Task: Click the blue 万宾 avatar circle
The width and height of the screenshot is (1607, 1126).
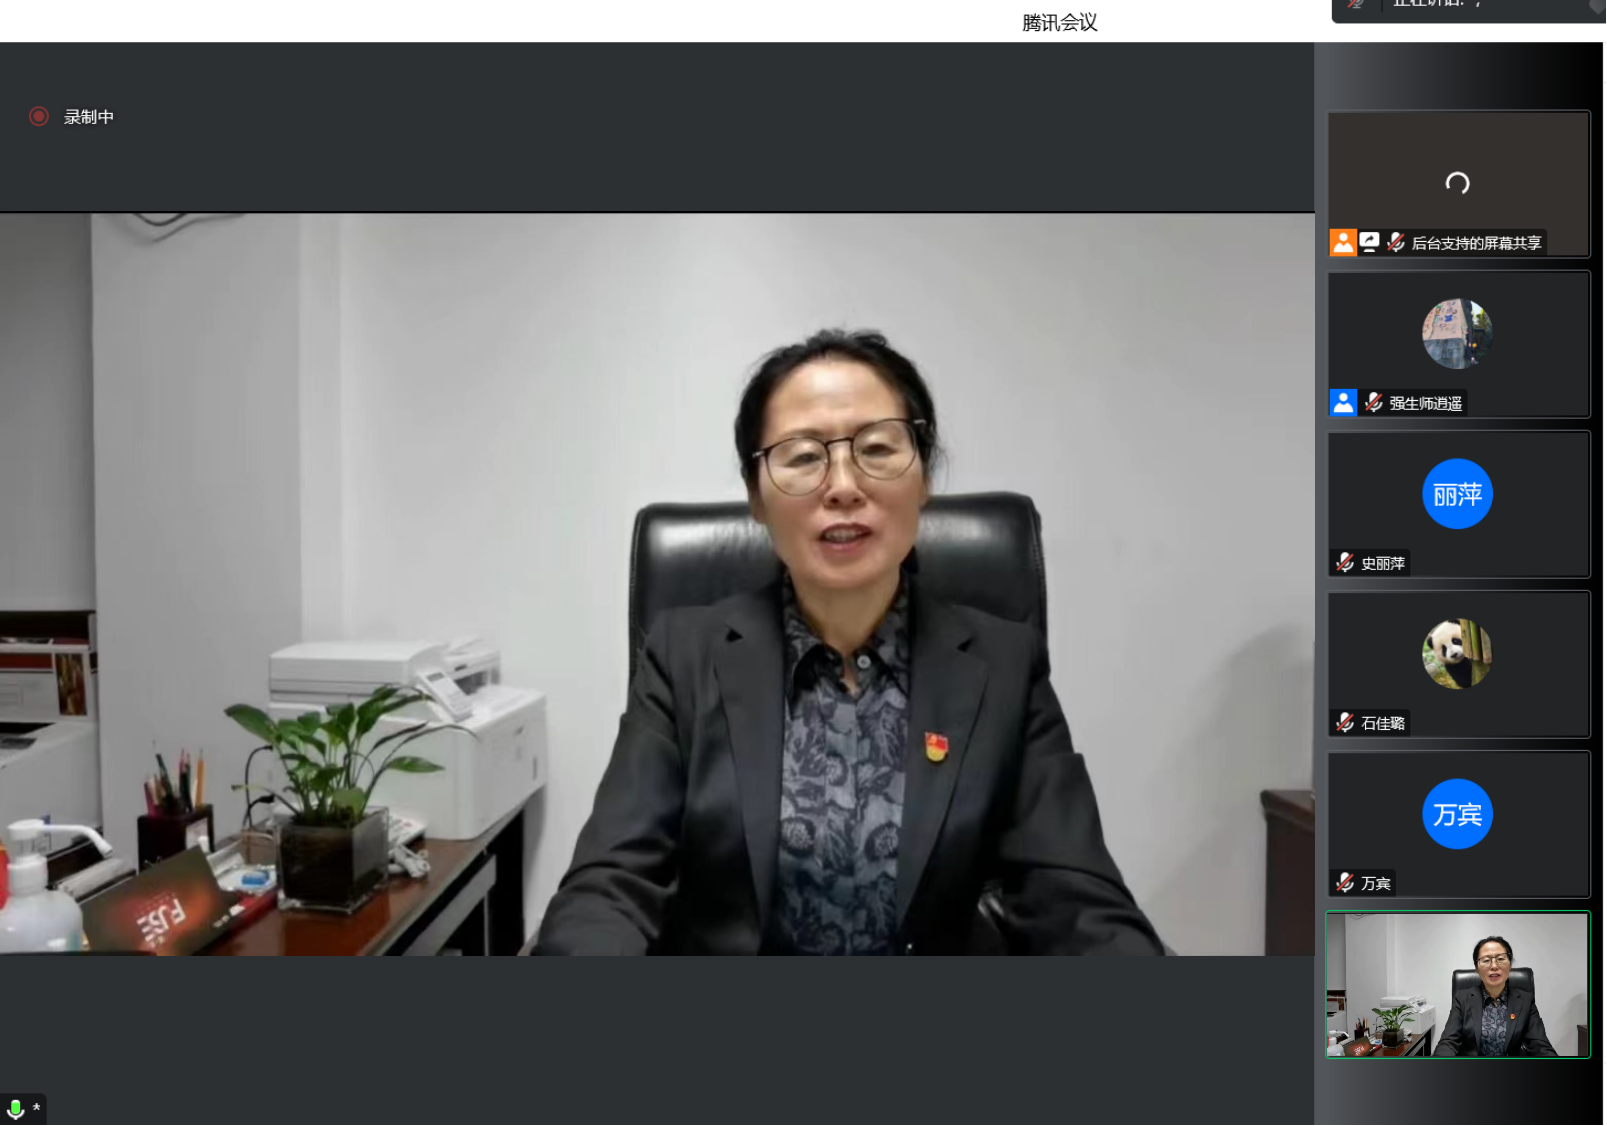Action: click(x=1457, y=814)
